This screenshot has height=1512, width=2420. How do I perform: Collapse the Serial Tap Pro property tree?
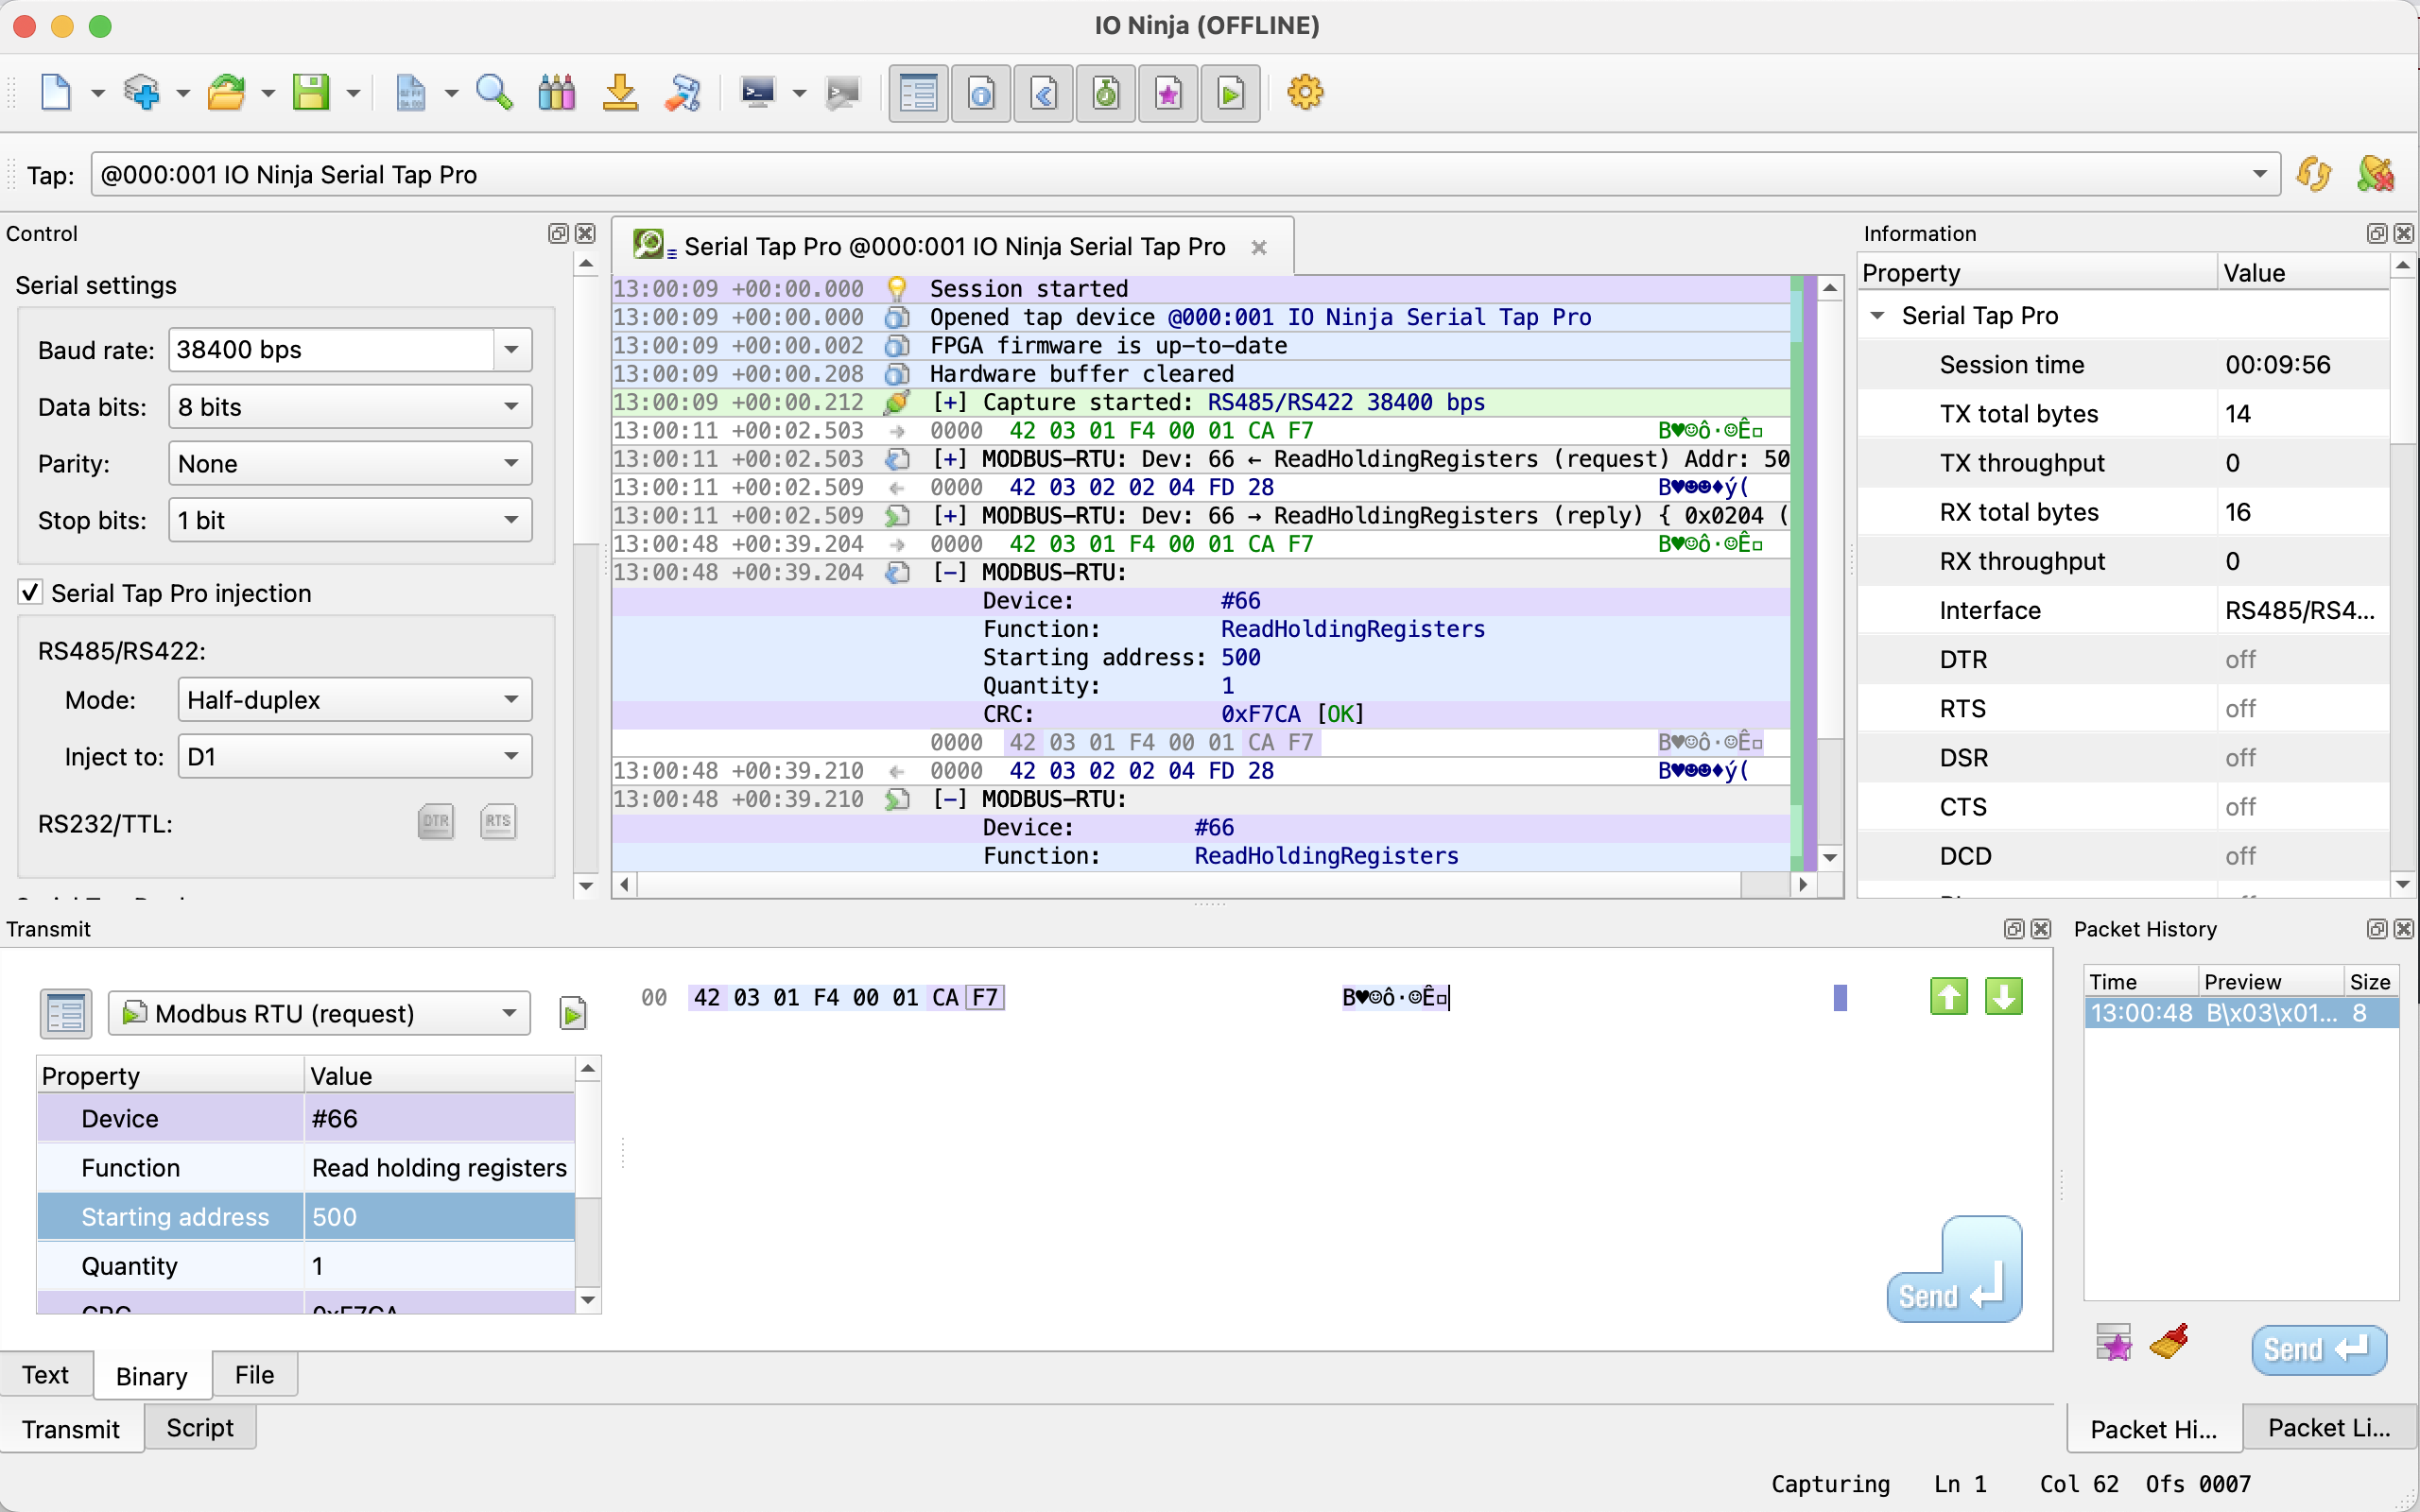[x=1878, y=316]
